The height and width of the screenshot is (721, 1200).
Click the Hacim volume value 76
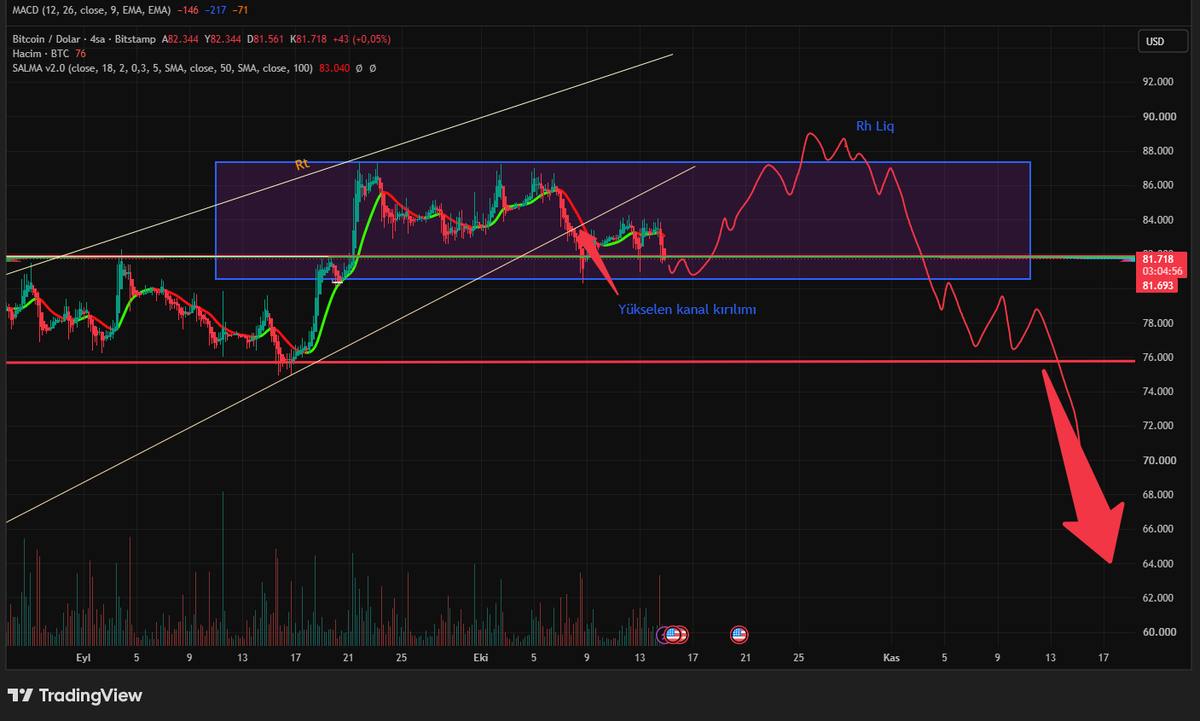coord(80,53)
